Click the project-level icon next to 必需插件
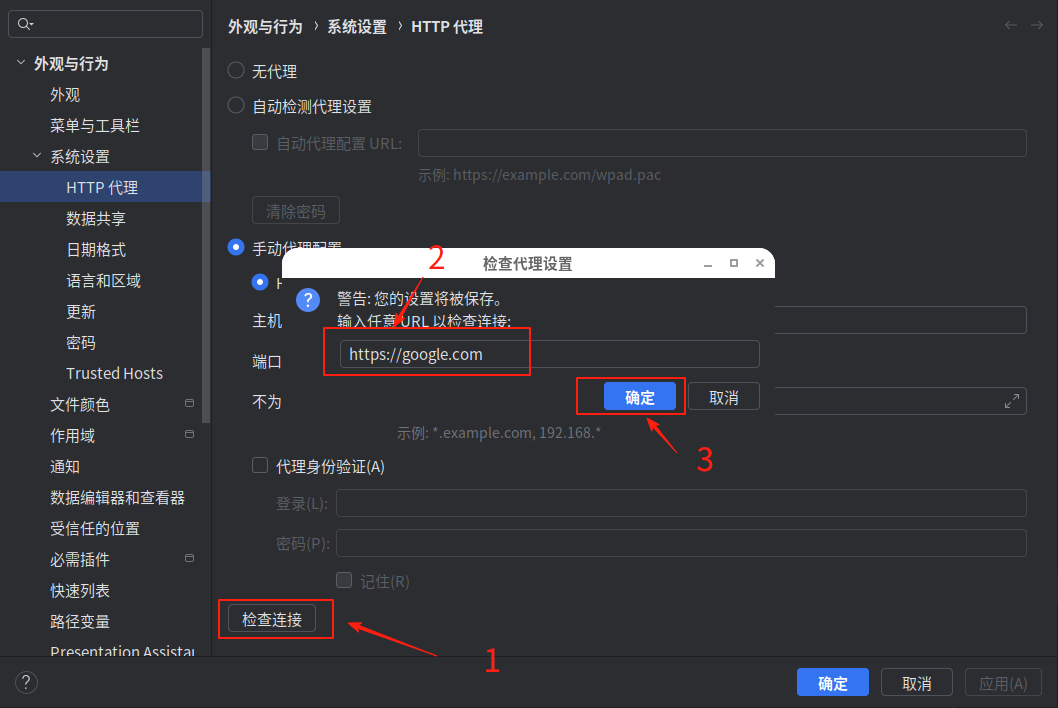Image resolution: width=1058 pixels, height=708 pixels. tap(188, 559)
